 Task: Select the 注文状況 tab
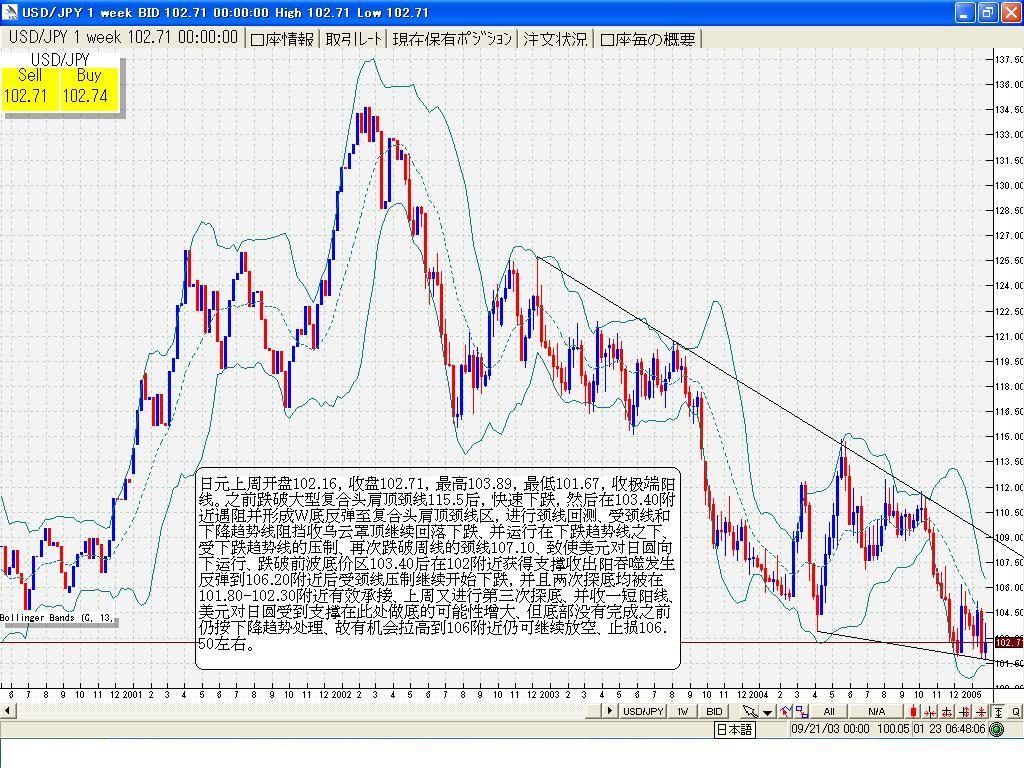pos(554,39)
